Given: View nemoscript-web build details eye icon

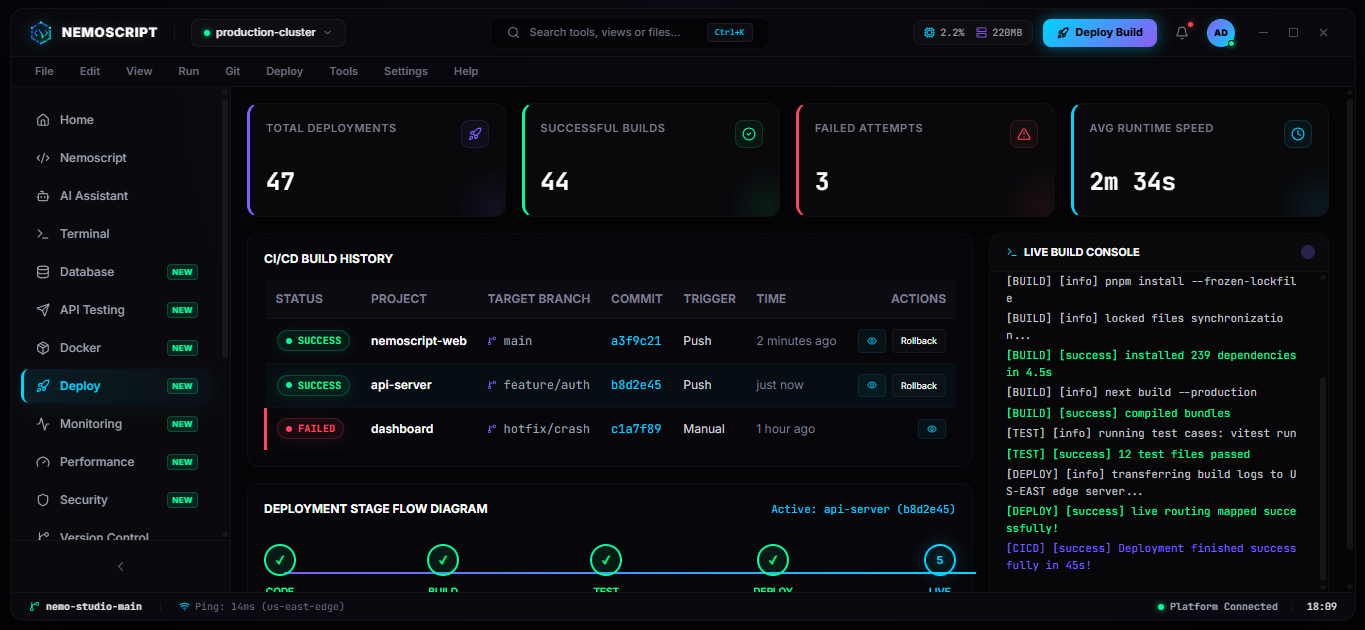Looking at the screenshot, I should 872,341.
